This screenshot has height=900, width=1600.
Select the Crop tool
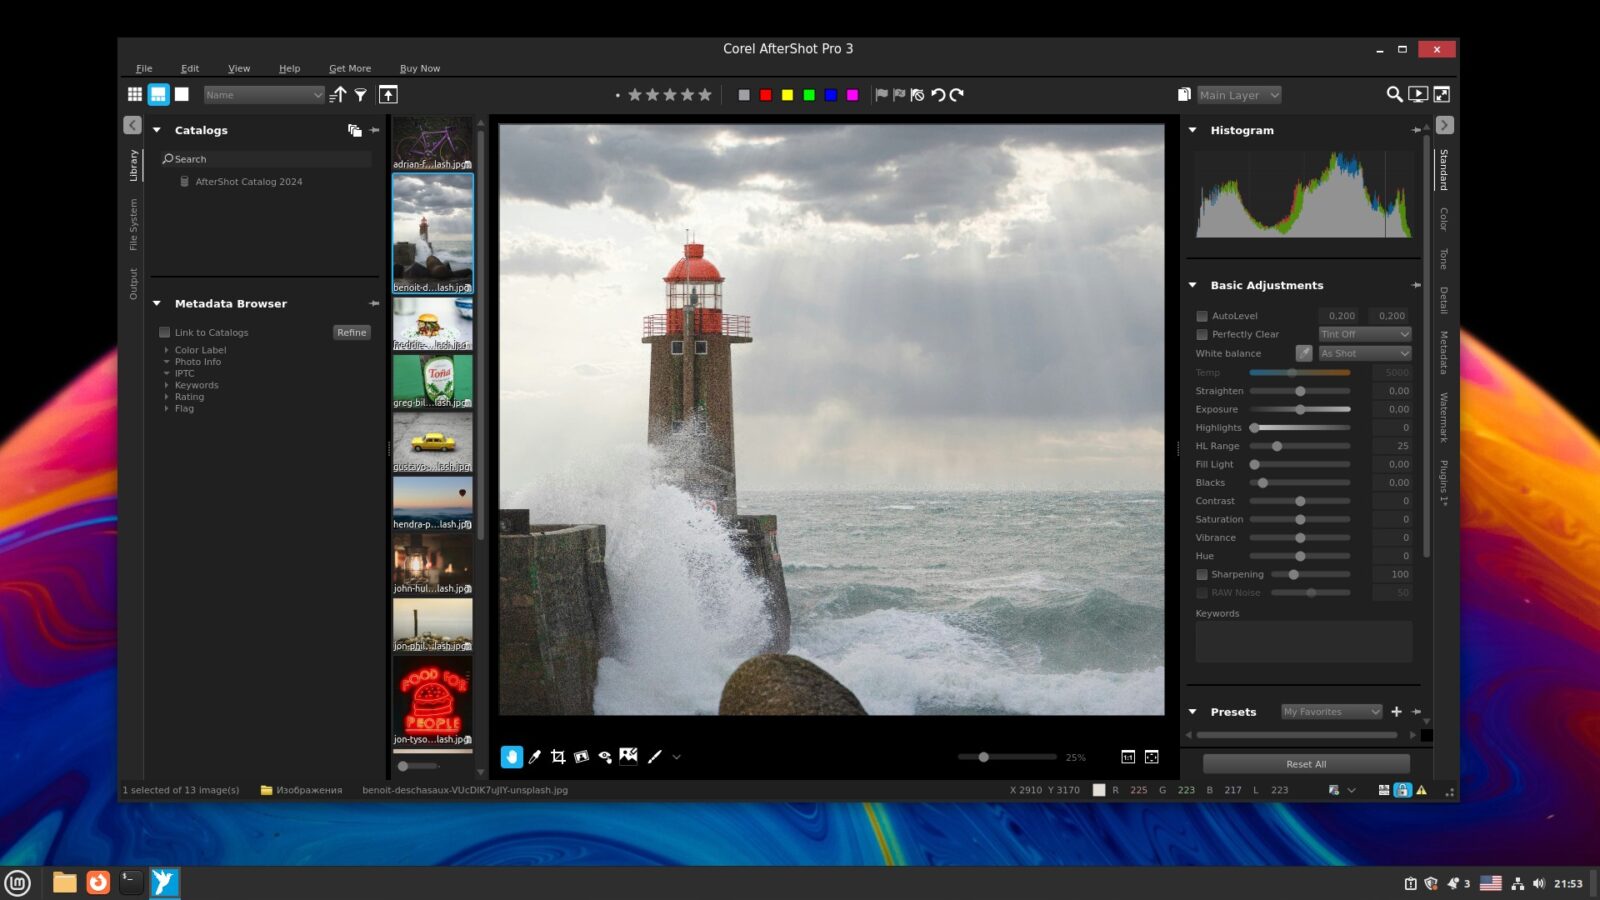[x=557, y=757]
